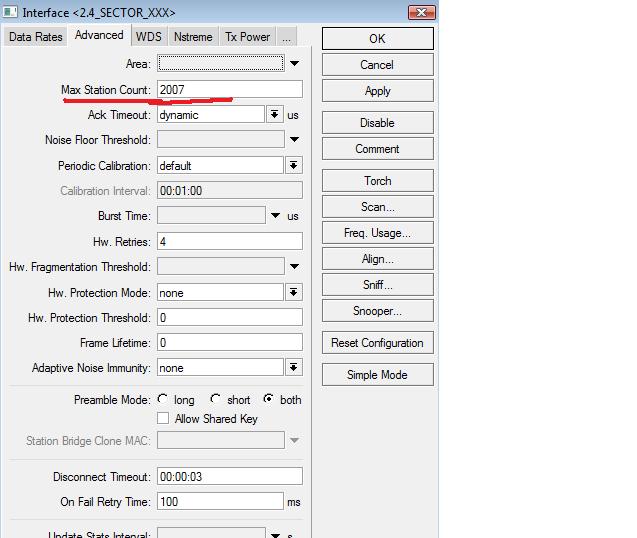Open the Adaptive Noise Immunity dropdown
637x538 pixels.
(x=294, y=368)
